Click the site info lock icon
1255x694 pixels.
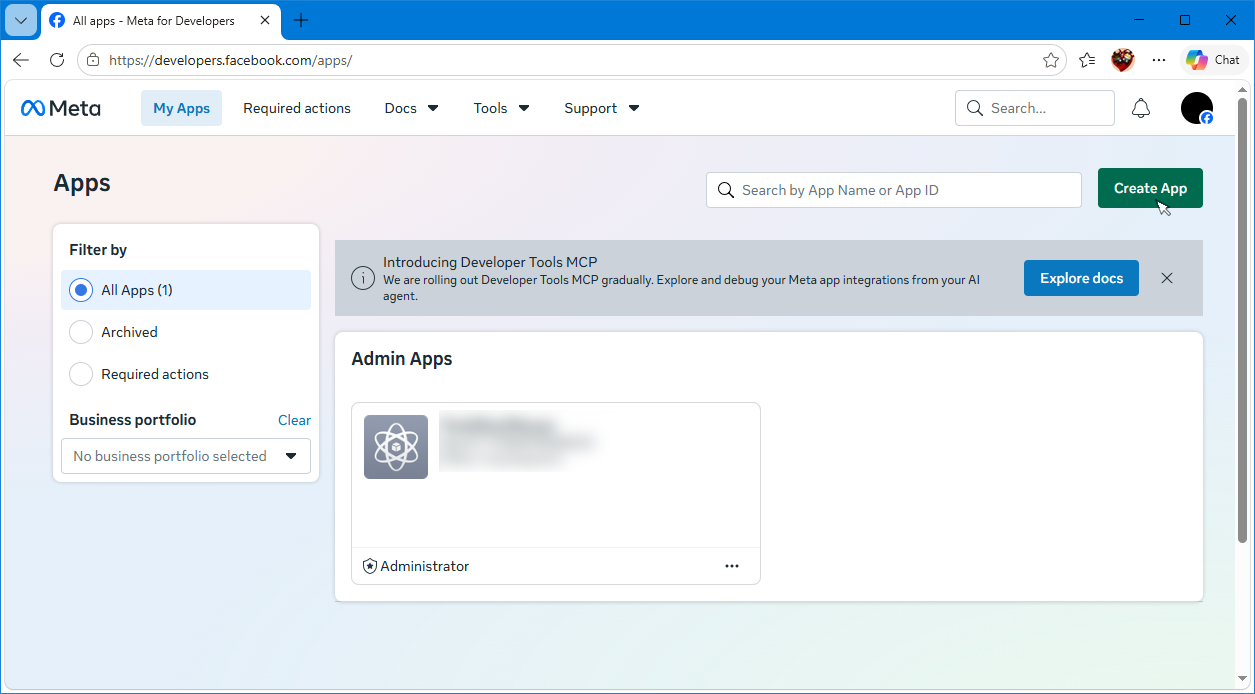coord(92,60)
